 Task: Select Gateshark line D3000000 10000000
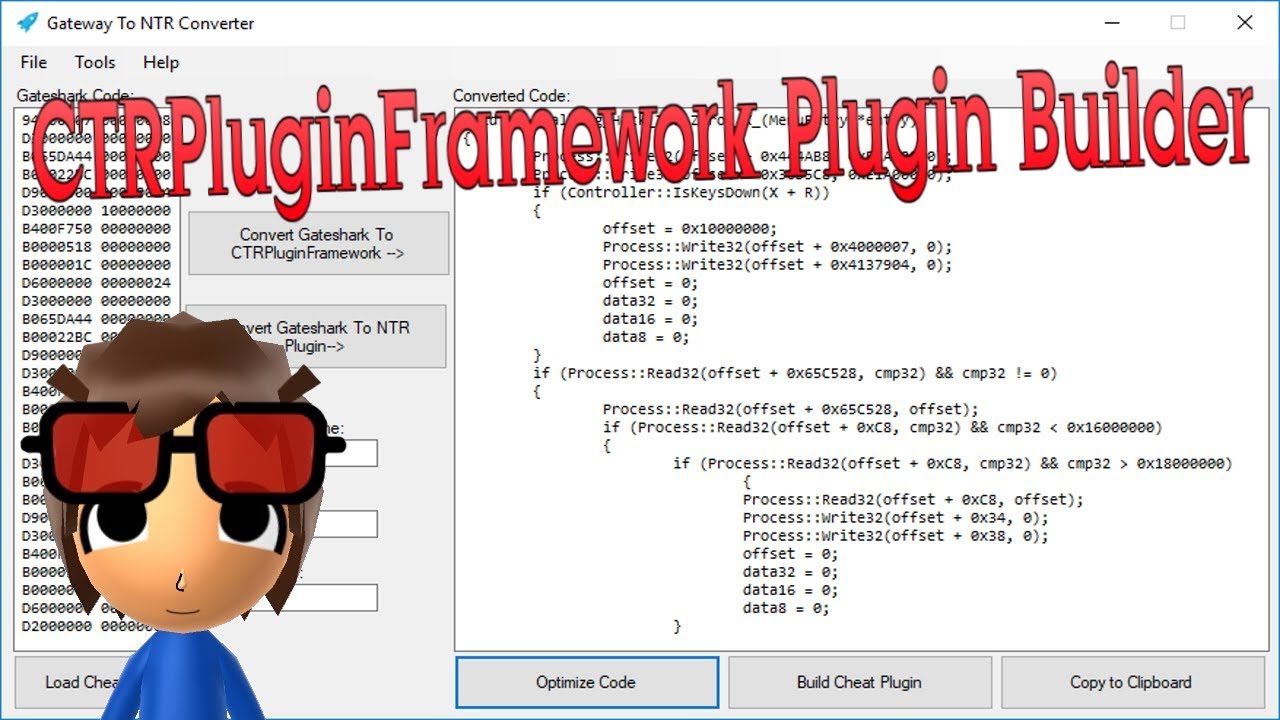coord(96,211)
